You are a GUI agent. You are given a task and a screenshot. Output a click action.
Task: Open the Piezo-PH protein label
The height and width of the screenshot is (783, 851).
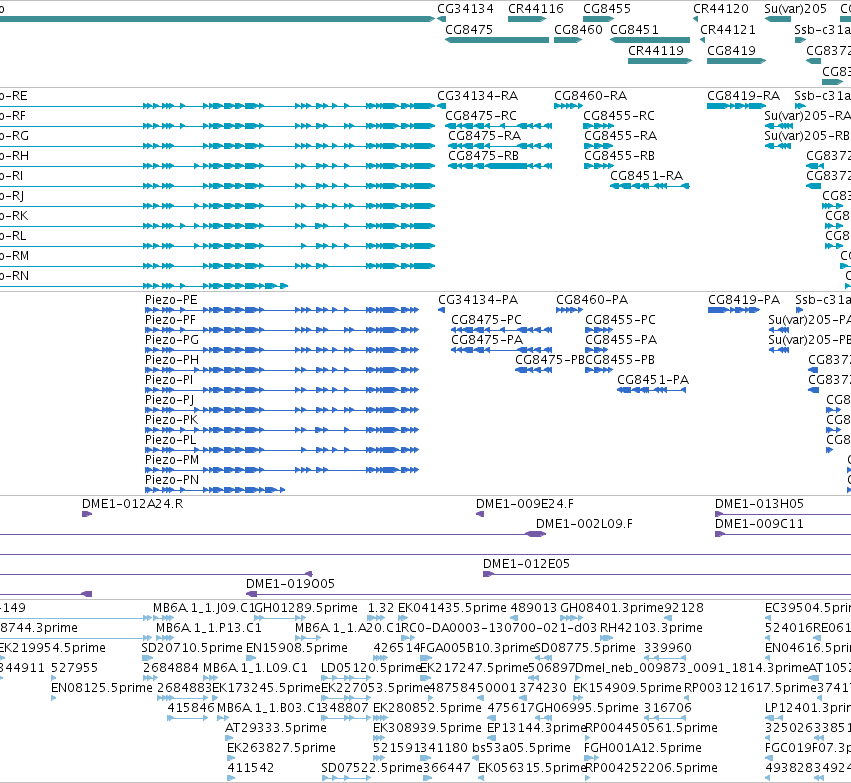[172, 360]
